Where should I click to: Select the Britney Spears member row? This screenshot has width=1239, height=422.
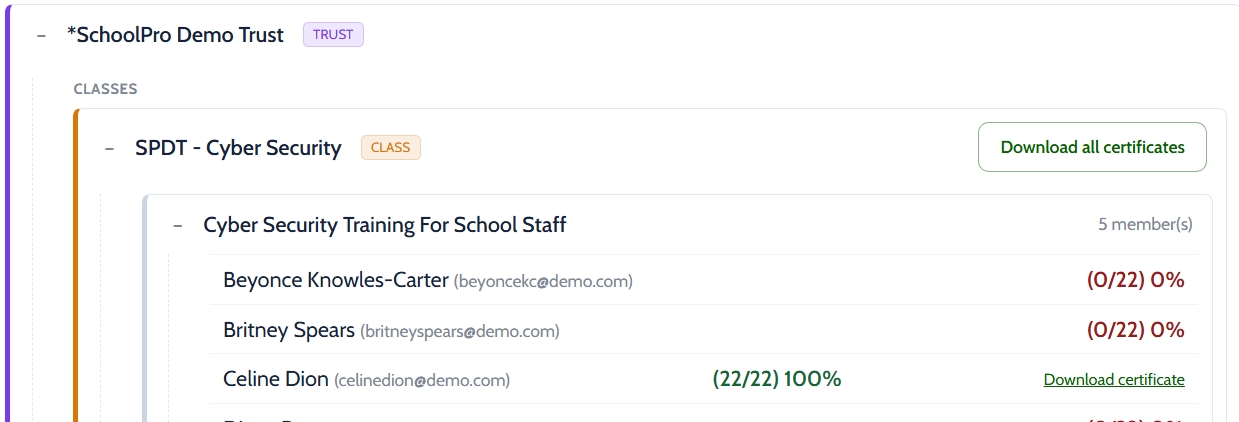point(704,330)
